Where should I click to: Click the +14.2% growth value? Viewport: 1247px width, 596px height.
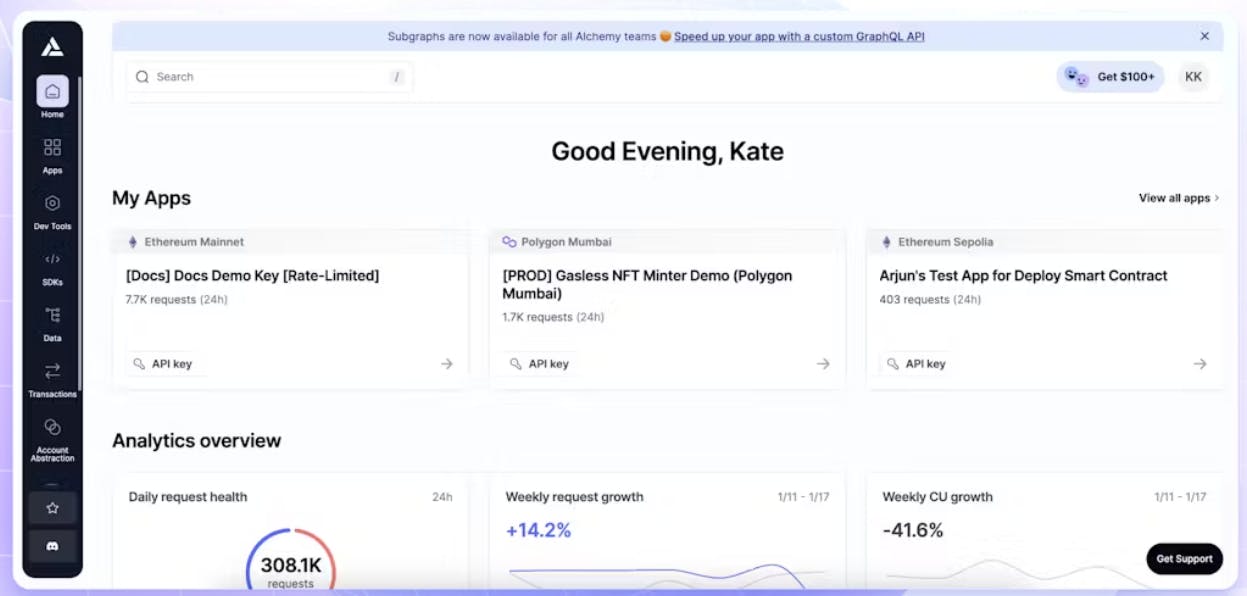[538, 530]
